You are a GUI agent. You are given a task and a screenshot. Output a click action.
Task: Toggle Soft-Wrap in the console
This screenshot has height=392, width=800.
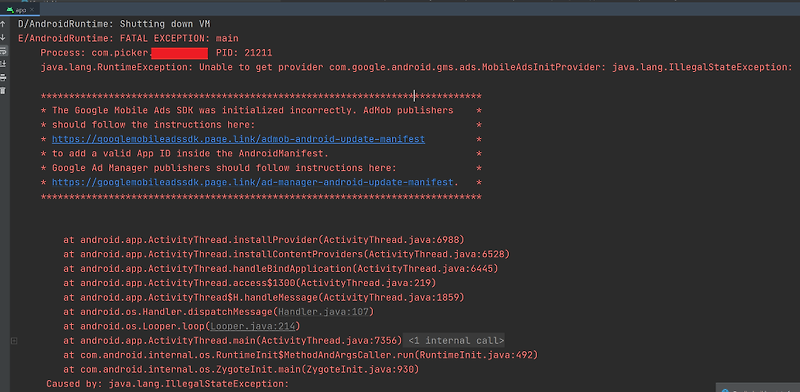tap(3, 51)
